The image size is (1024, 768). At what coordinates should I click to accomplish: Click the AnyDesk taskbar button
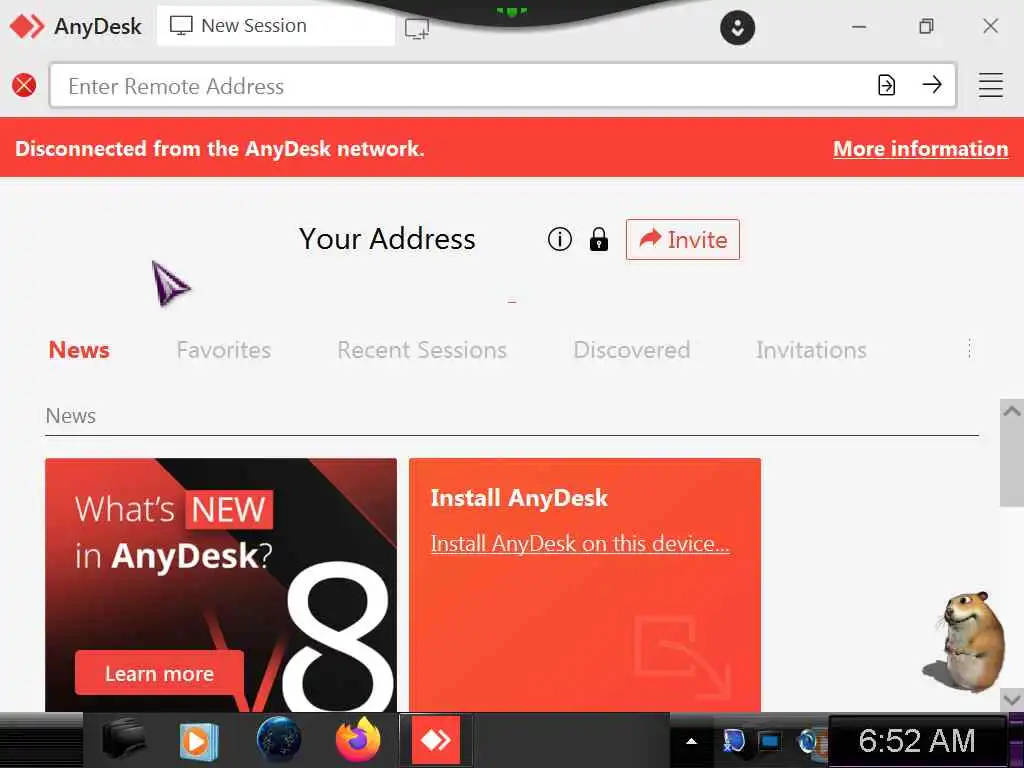pos(436,740)
